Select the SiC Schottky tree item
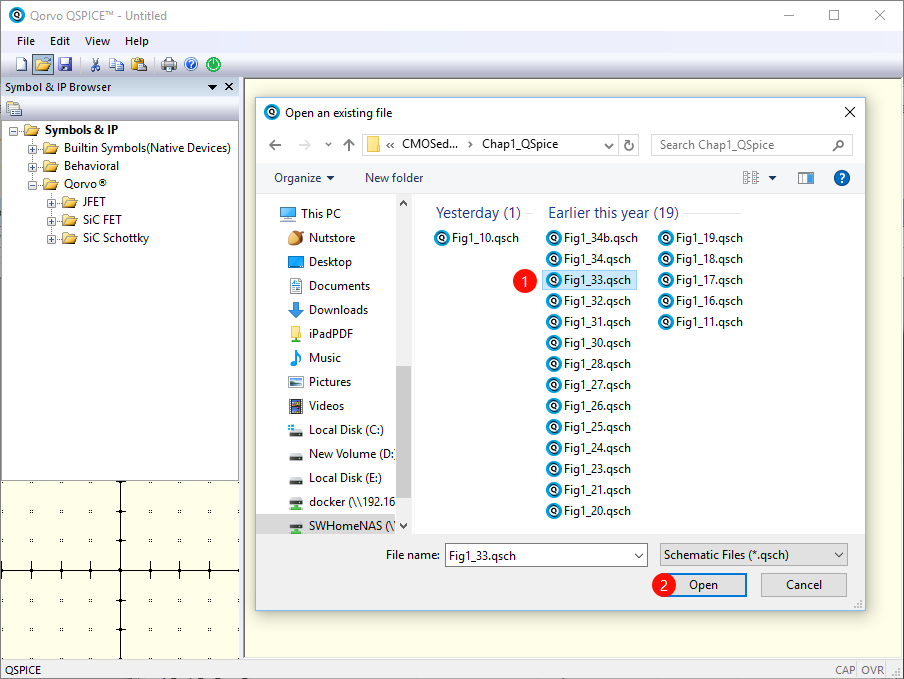 click(115, 238)
